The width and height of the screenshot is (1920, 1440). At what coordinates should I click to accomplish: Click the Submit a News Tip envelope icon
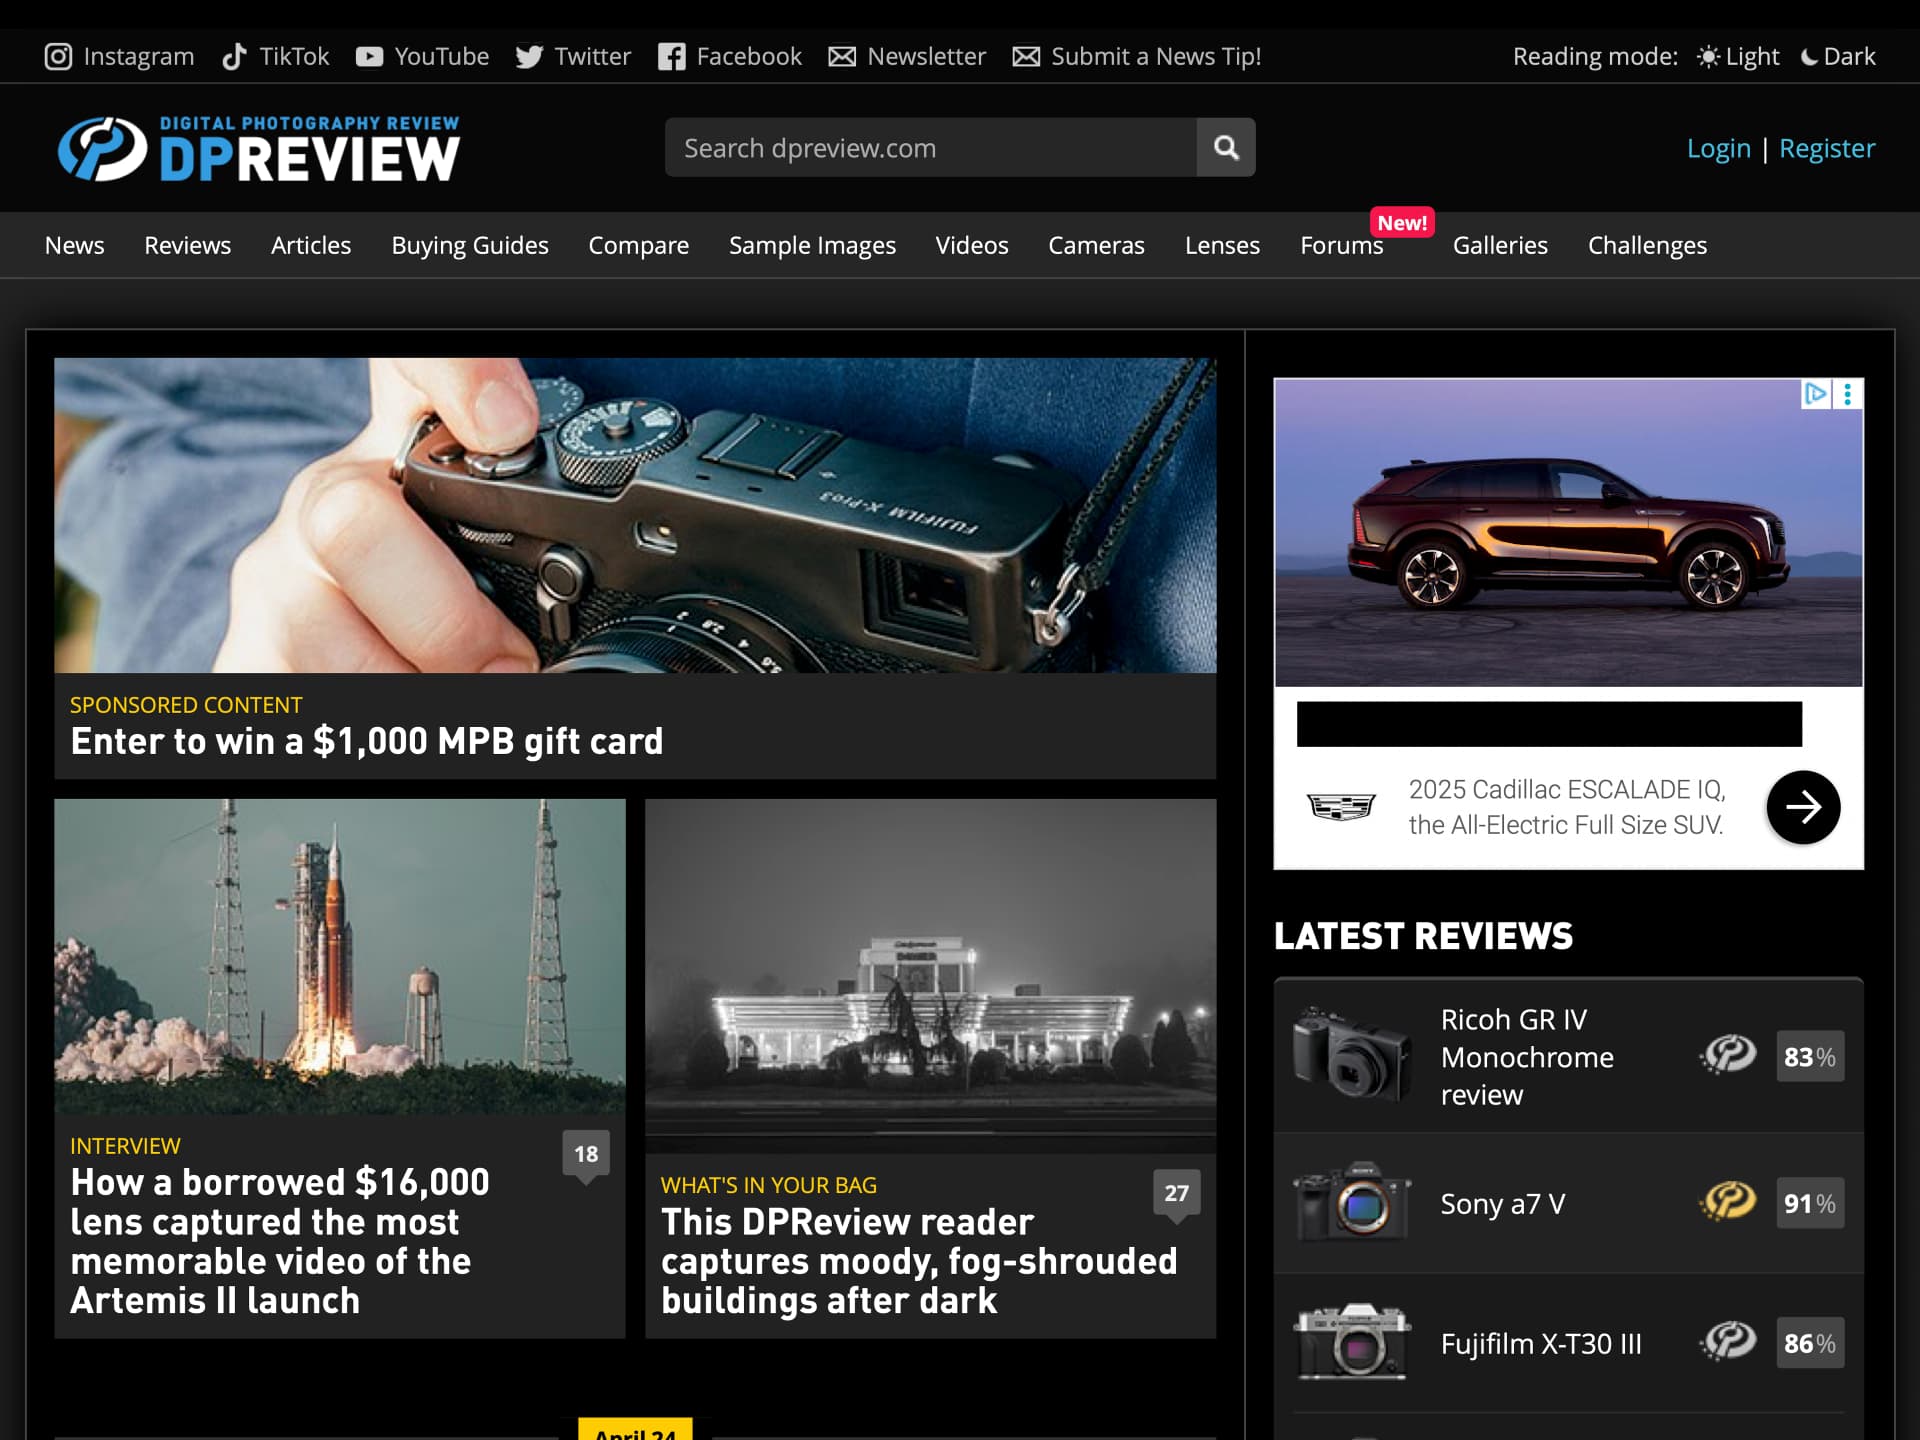1026,57
